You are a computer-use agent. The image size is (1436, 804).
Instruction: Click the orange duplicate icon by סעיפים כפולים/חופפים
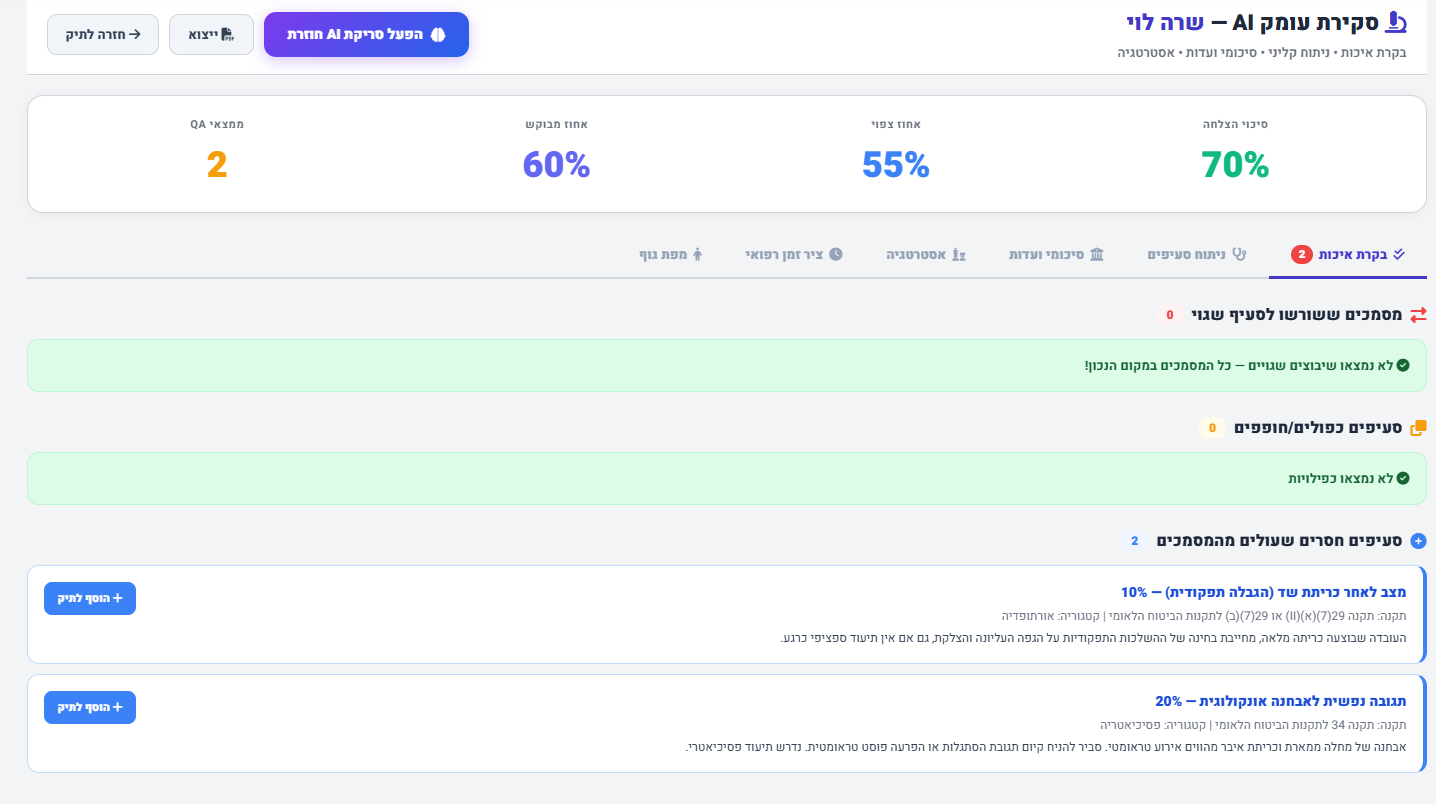pyautogui.click(x=1418, y=428)
